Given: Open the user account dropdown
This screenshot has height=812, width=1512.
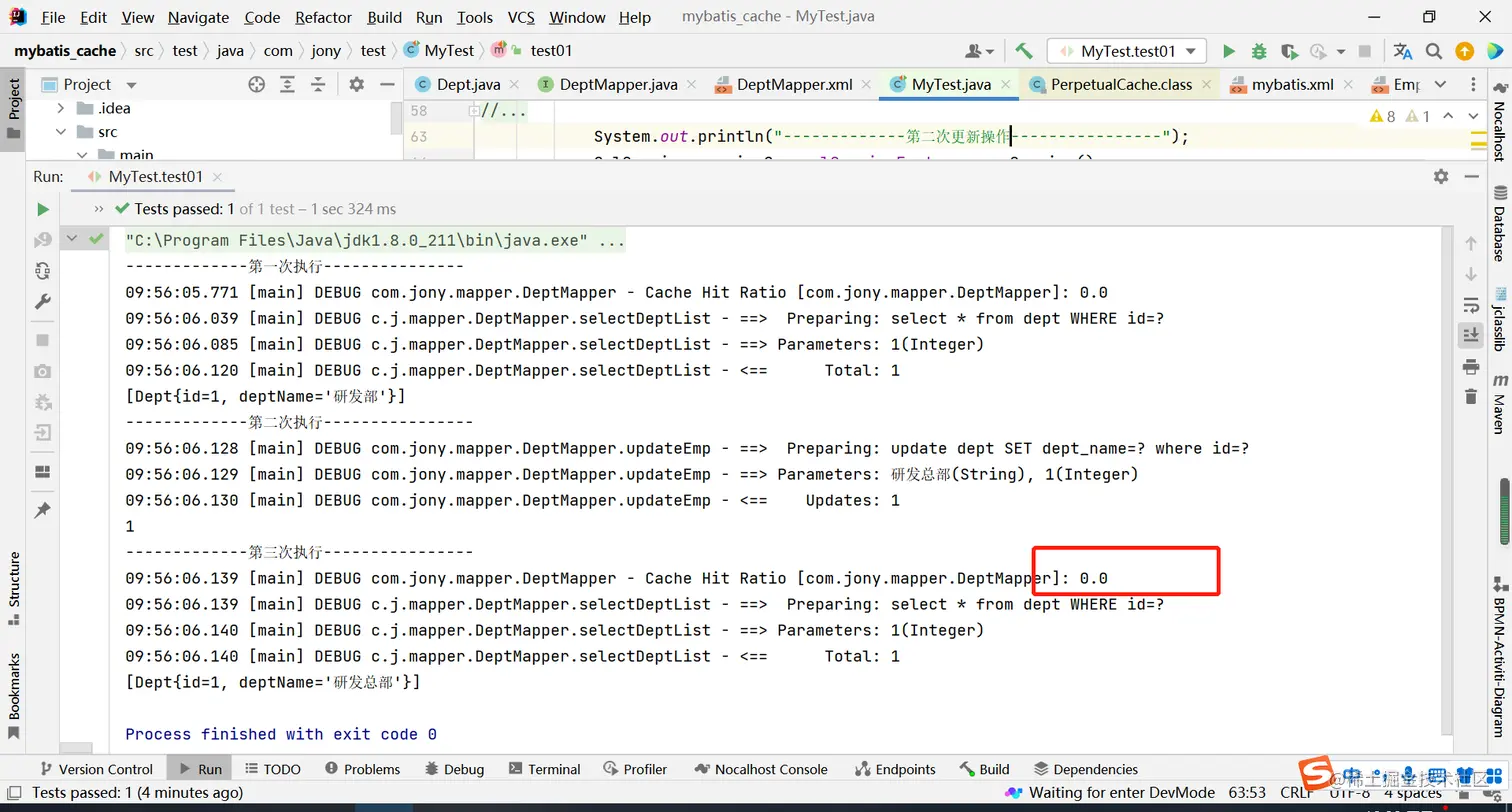Looking at the screenshot, I should coord(979,51).
